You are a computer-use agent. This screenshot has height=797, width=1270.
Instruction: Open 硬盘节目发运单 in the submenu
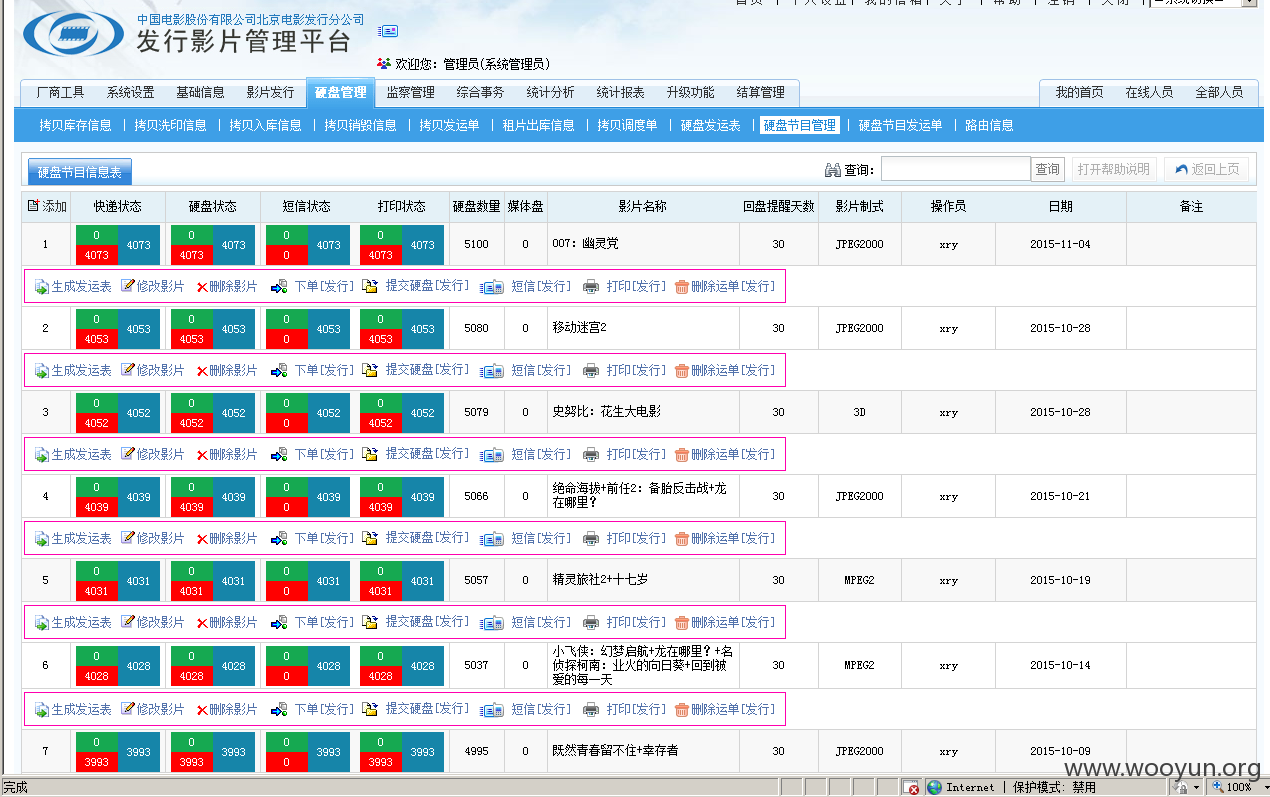point(900,126)
